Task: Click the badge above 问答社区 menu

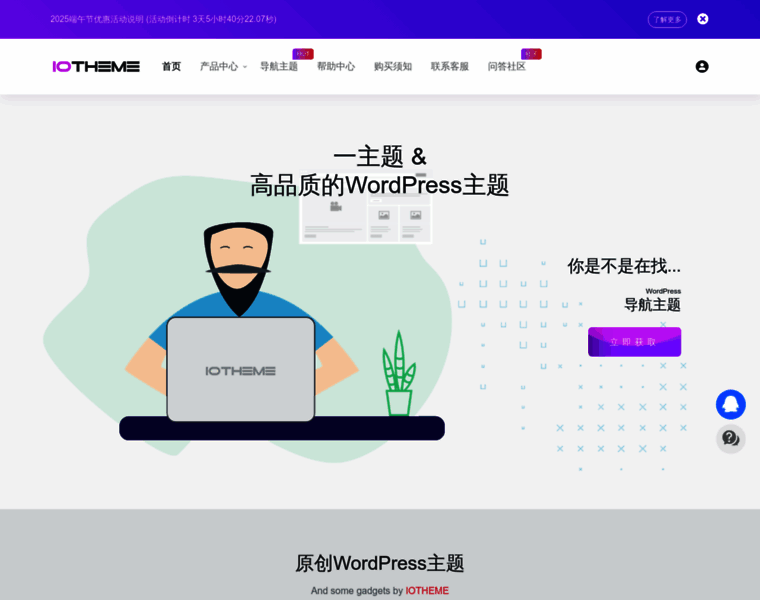Action: click(x=531, y=54)
